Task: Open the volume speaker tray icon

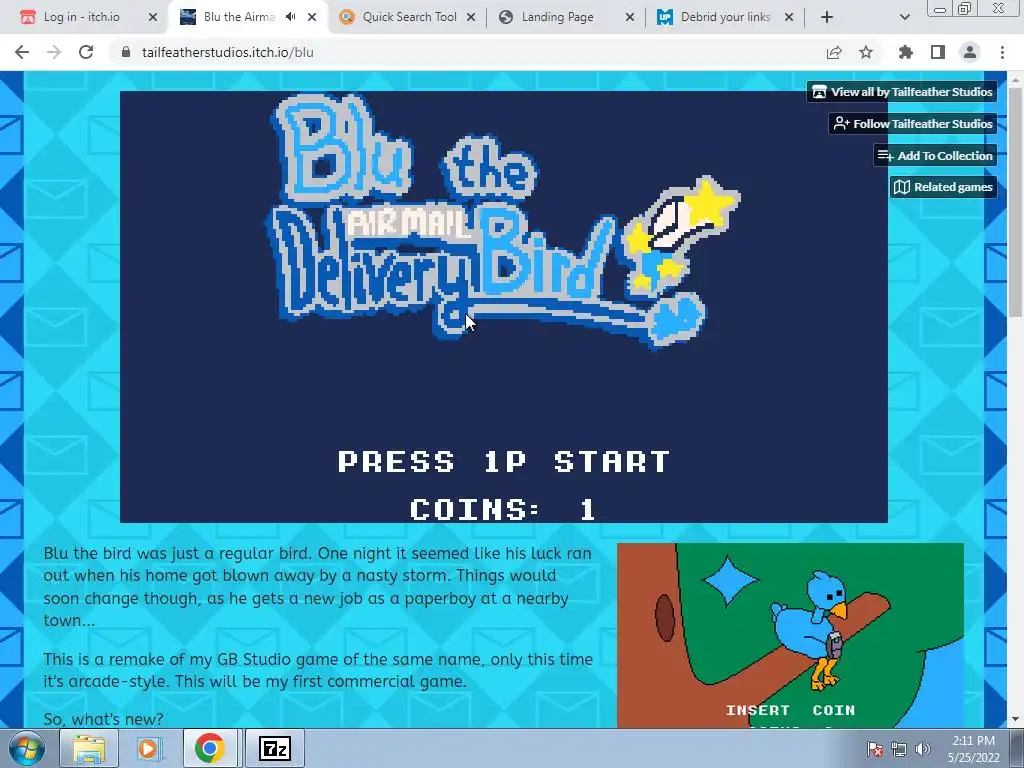Action: coord(922,748)
